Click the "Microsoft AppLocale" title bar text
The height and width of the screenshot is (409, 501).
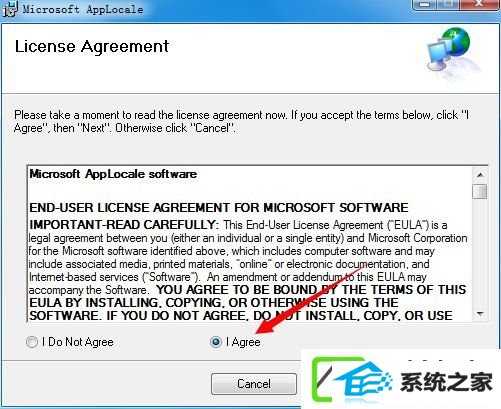pos(83,9)
